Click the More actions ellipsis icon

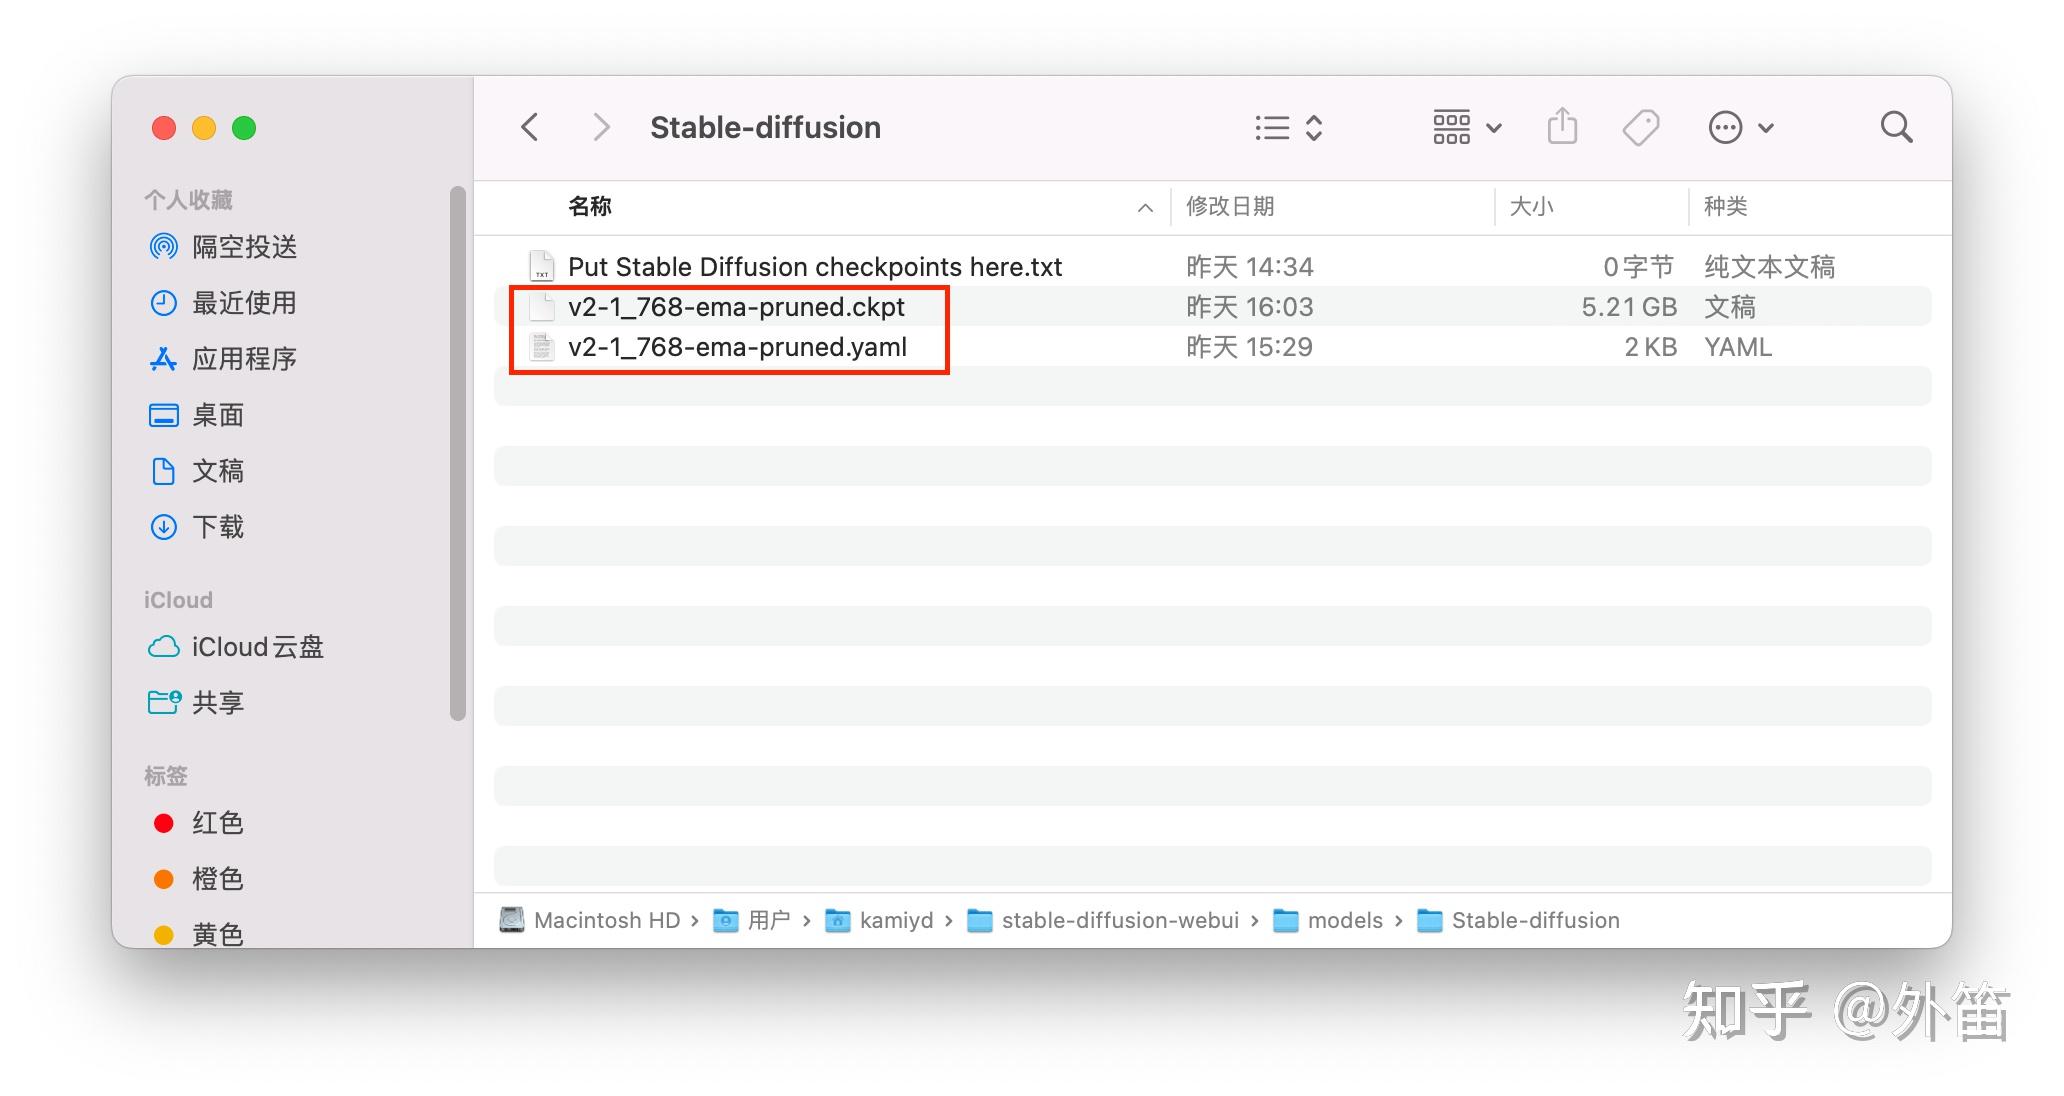click(x=1725, y=127)
